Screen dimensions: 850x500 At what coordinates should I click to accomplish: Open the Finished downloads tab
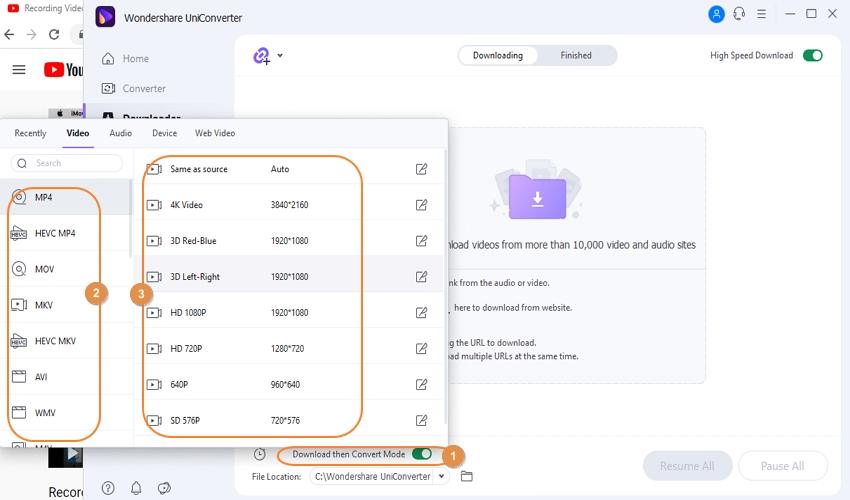tap(575, 56)
